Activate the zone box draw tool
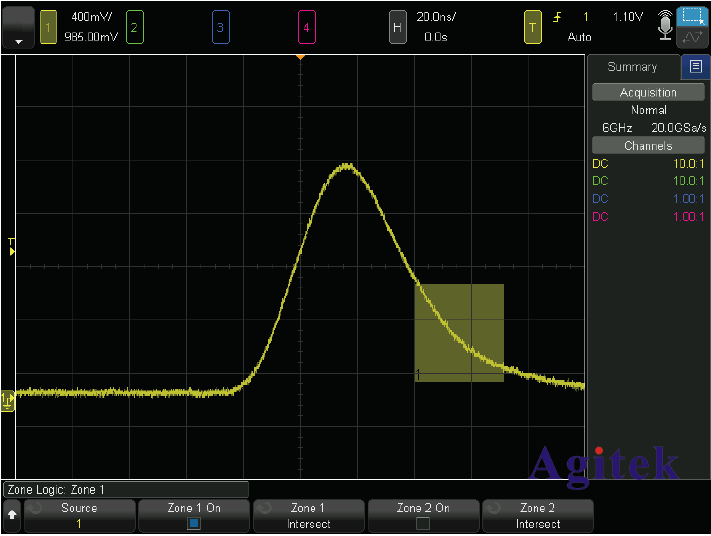The width and height of the screenshot is (711, 536). coord(692,17)
